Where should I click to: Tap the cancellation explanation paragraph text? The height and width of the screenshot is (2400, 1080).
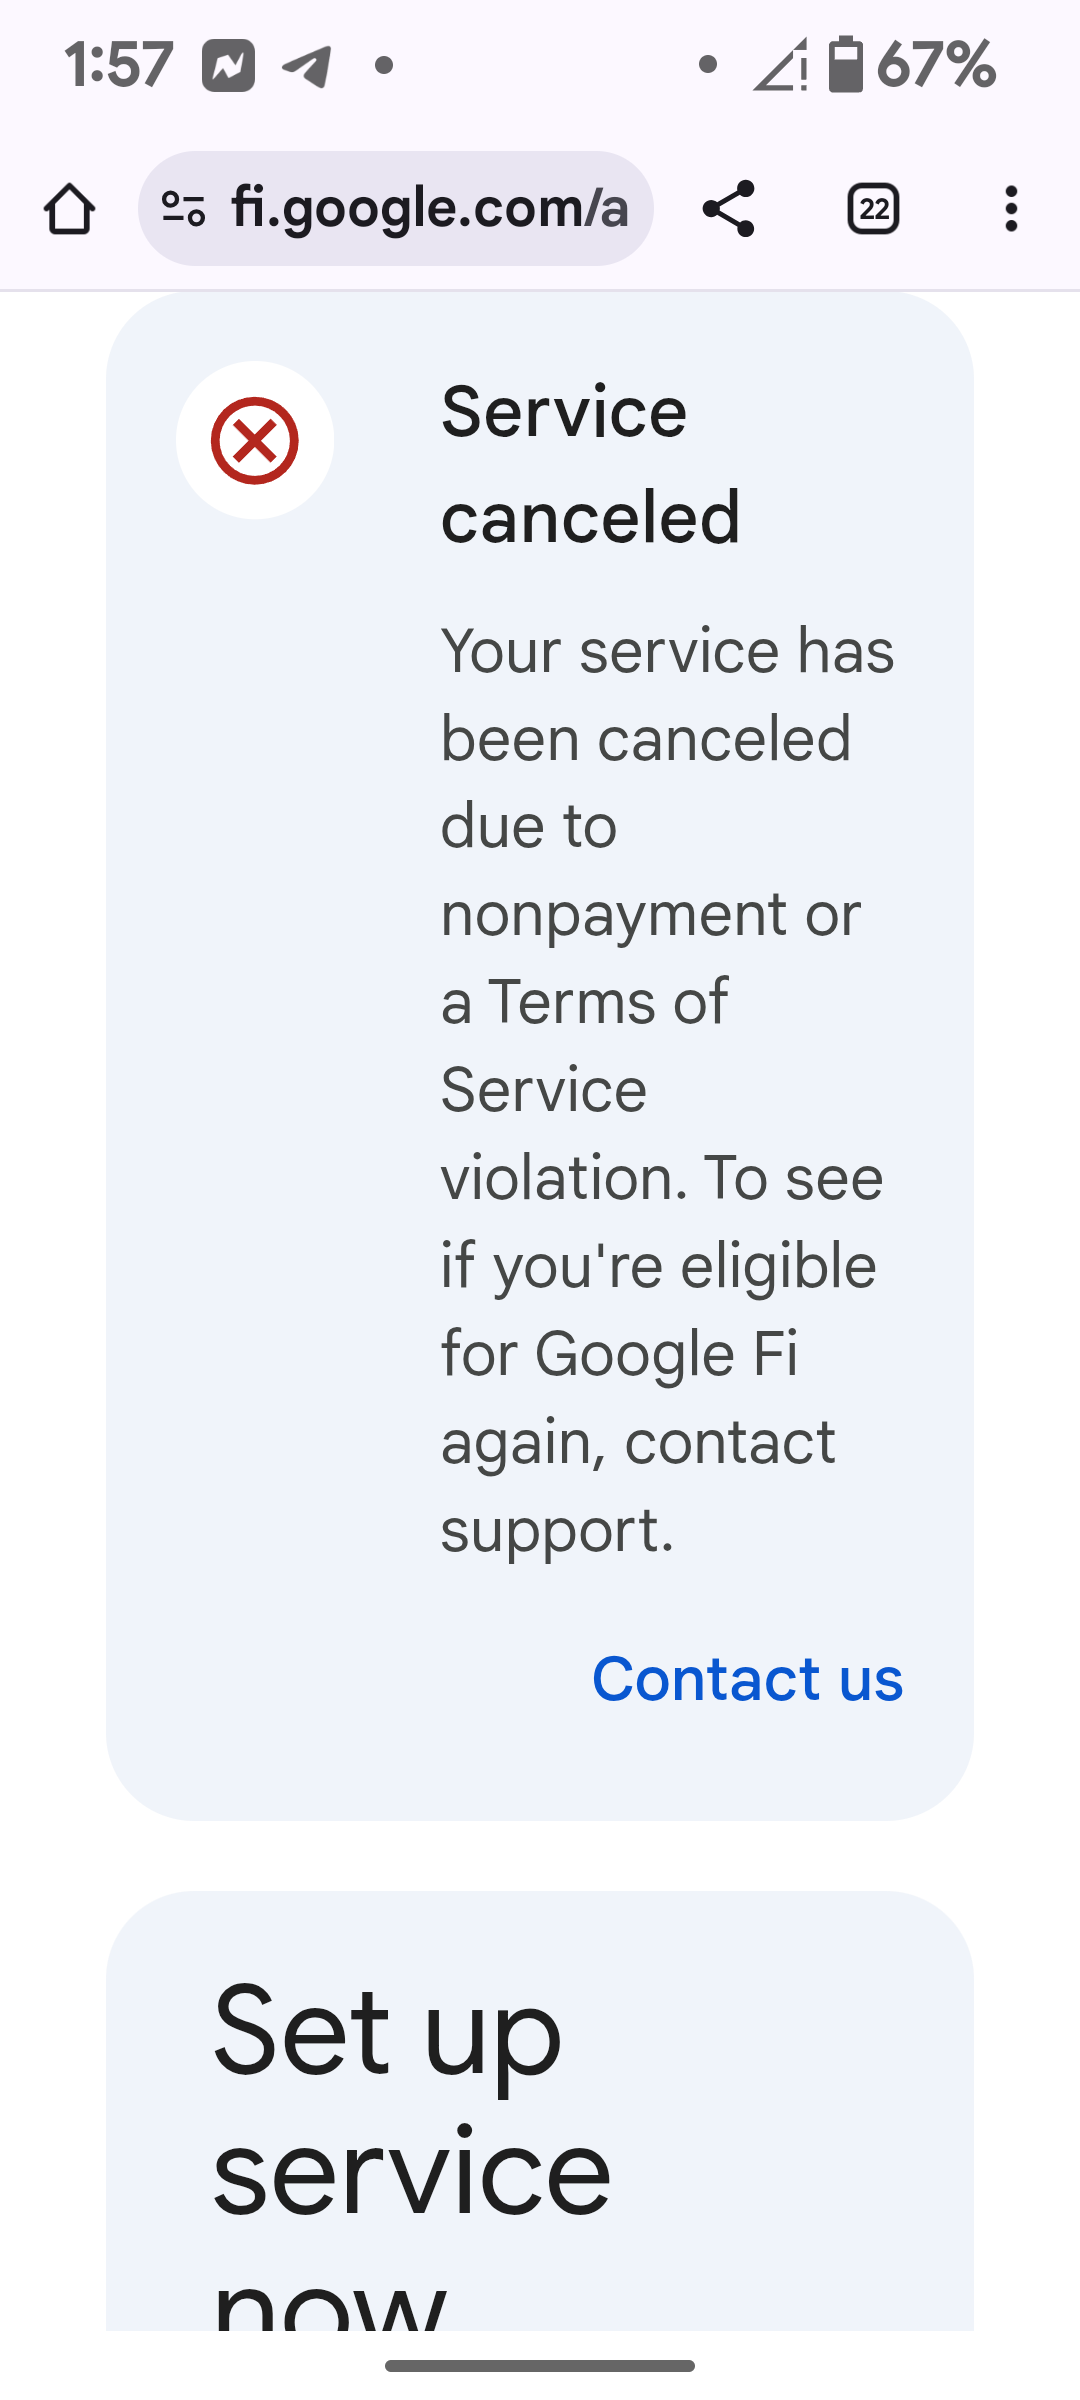[x=665, y=1090]
